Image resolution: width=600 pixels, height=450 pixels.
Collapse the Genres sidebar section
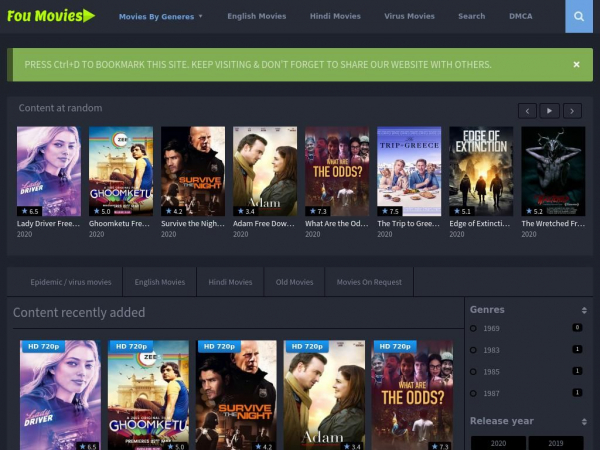[584, 310]
